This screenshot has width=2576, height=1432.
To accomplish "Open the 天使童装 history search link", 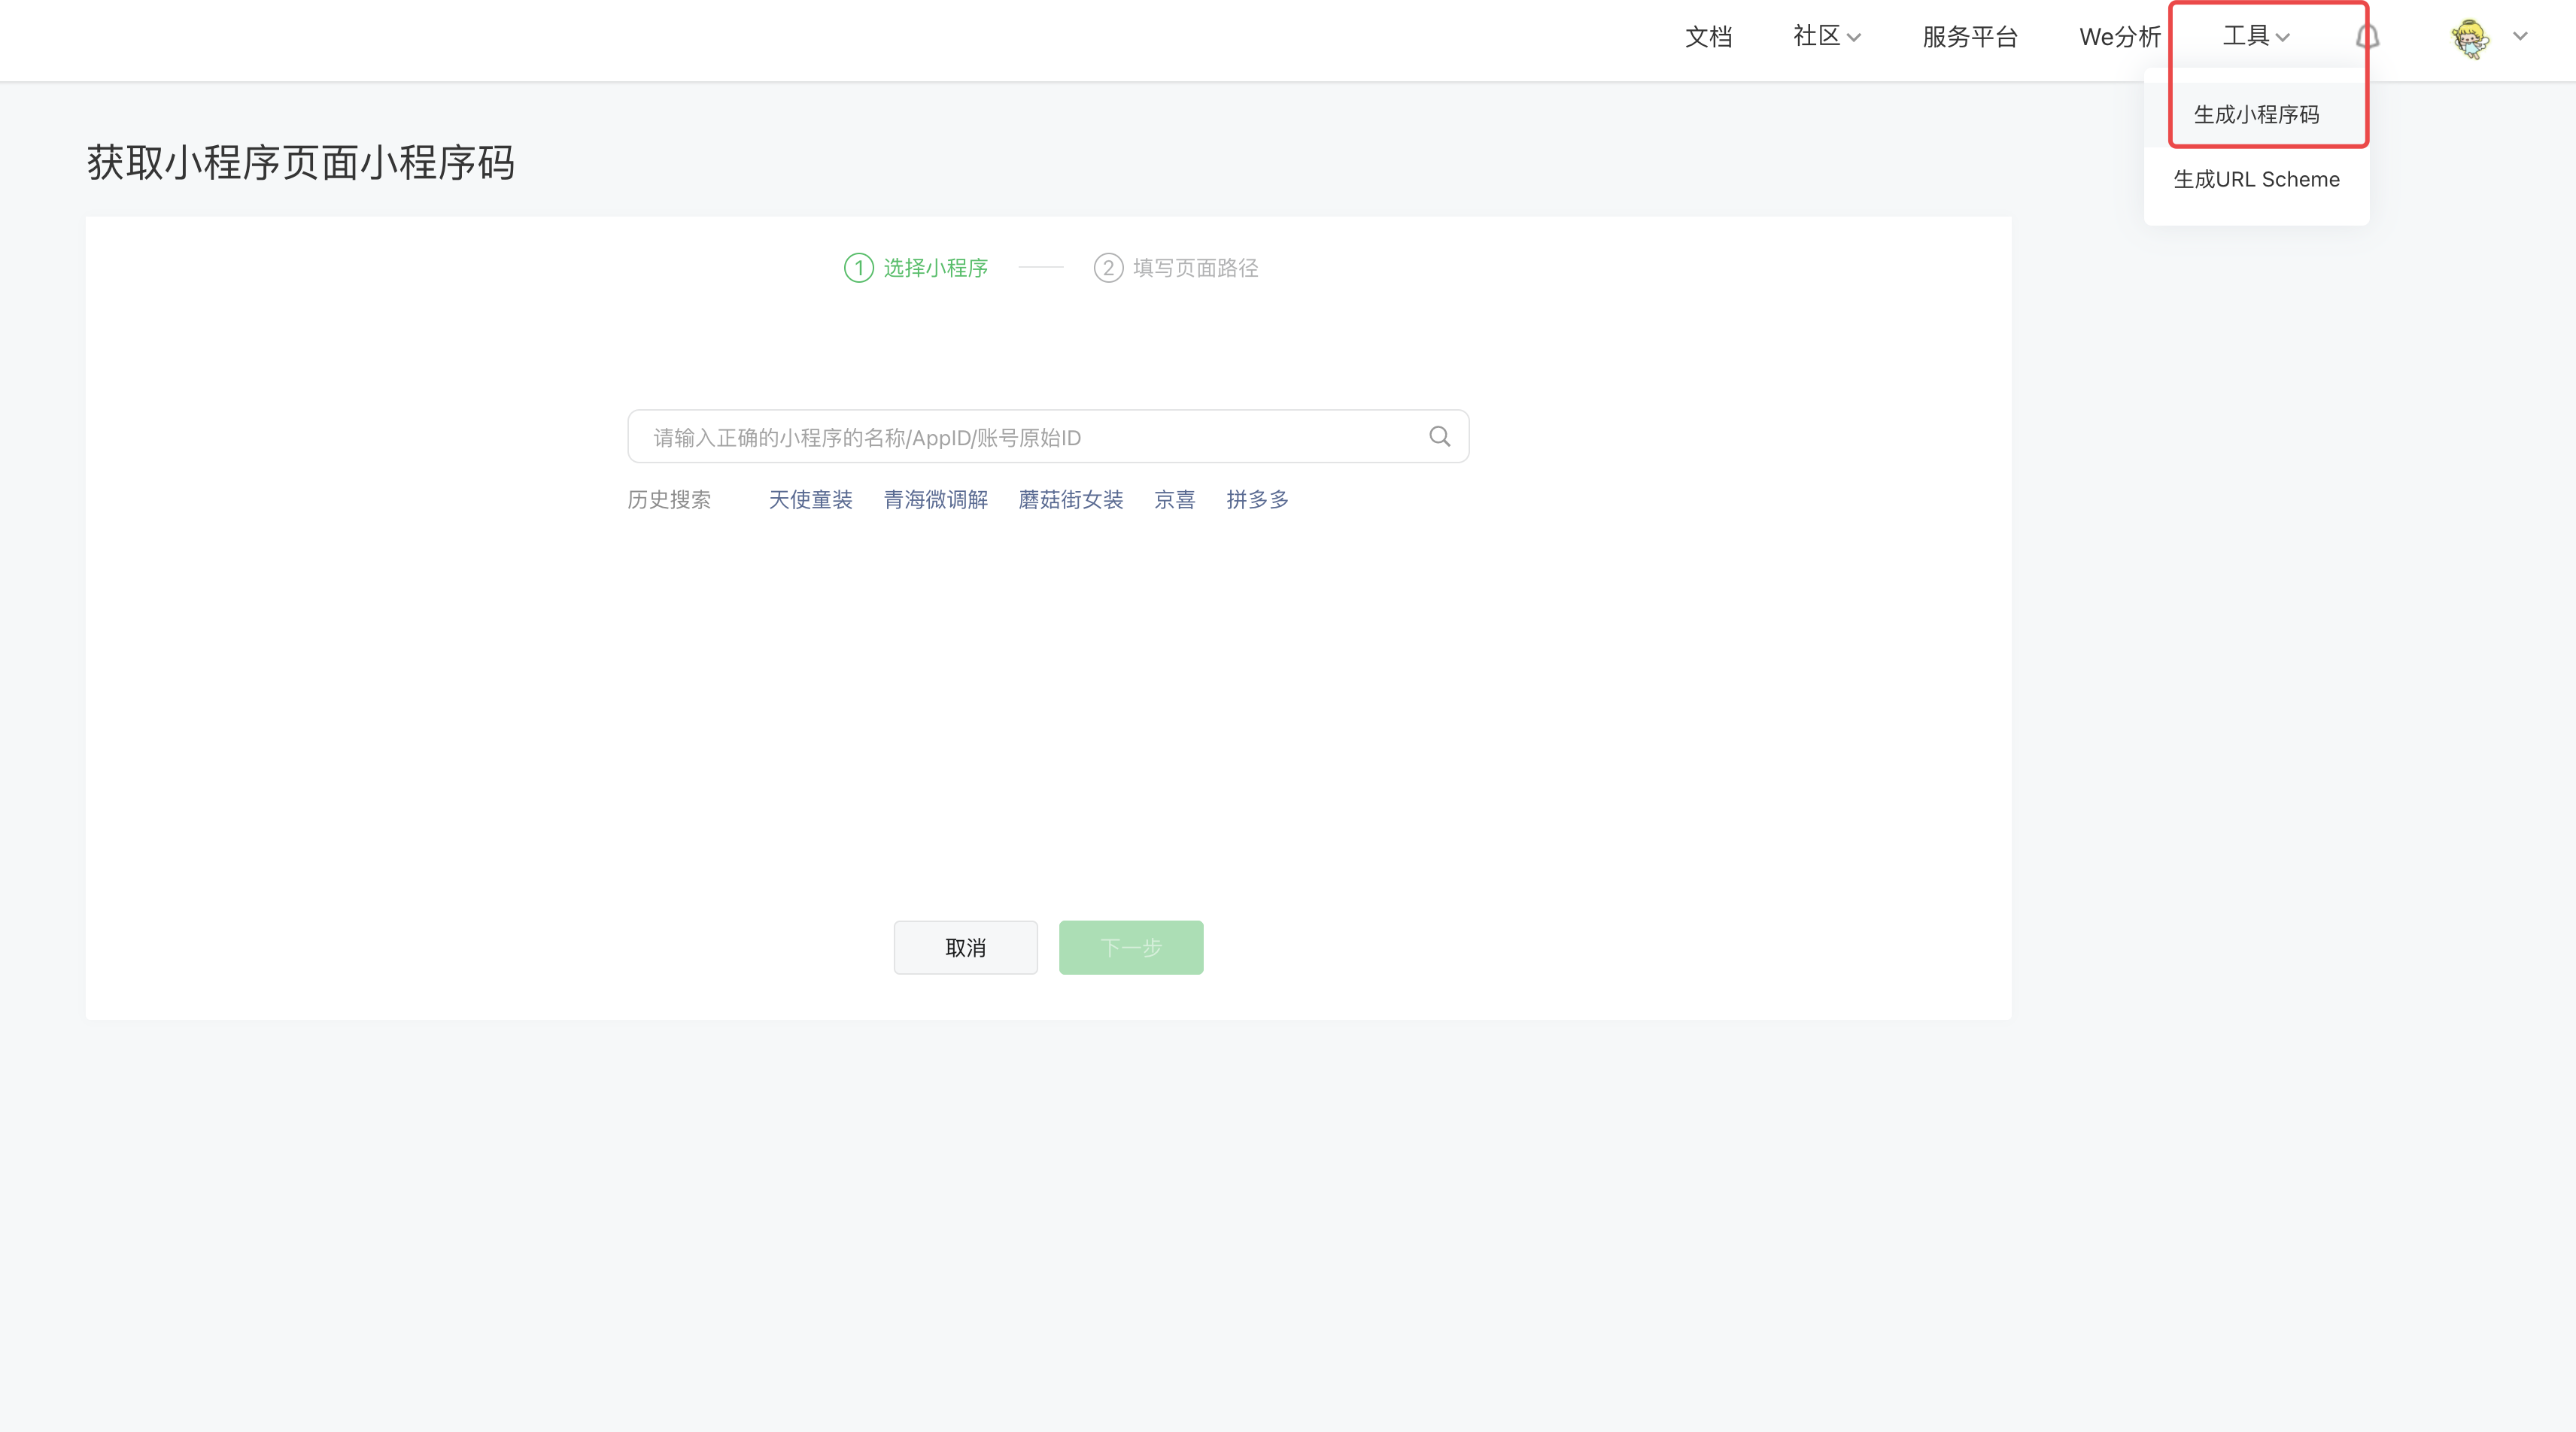I will point(811,500).
